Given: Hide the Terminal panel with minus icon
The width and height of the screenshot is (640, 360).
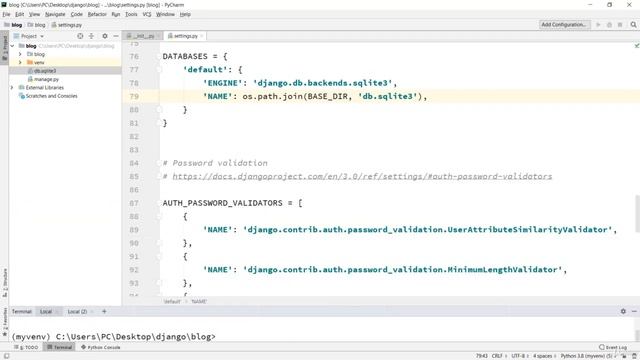Looking at the screenshot, I should [x=634, y=311].
